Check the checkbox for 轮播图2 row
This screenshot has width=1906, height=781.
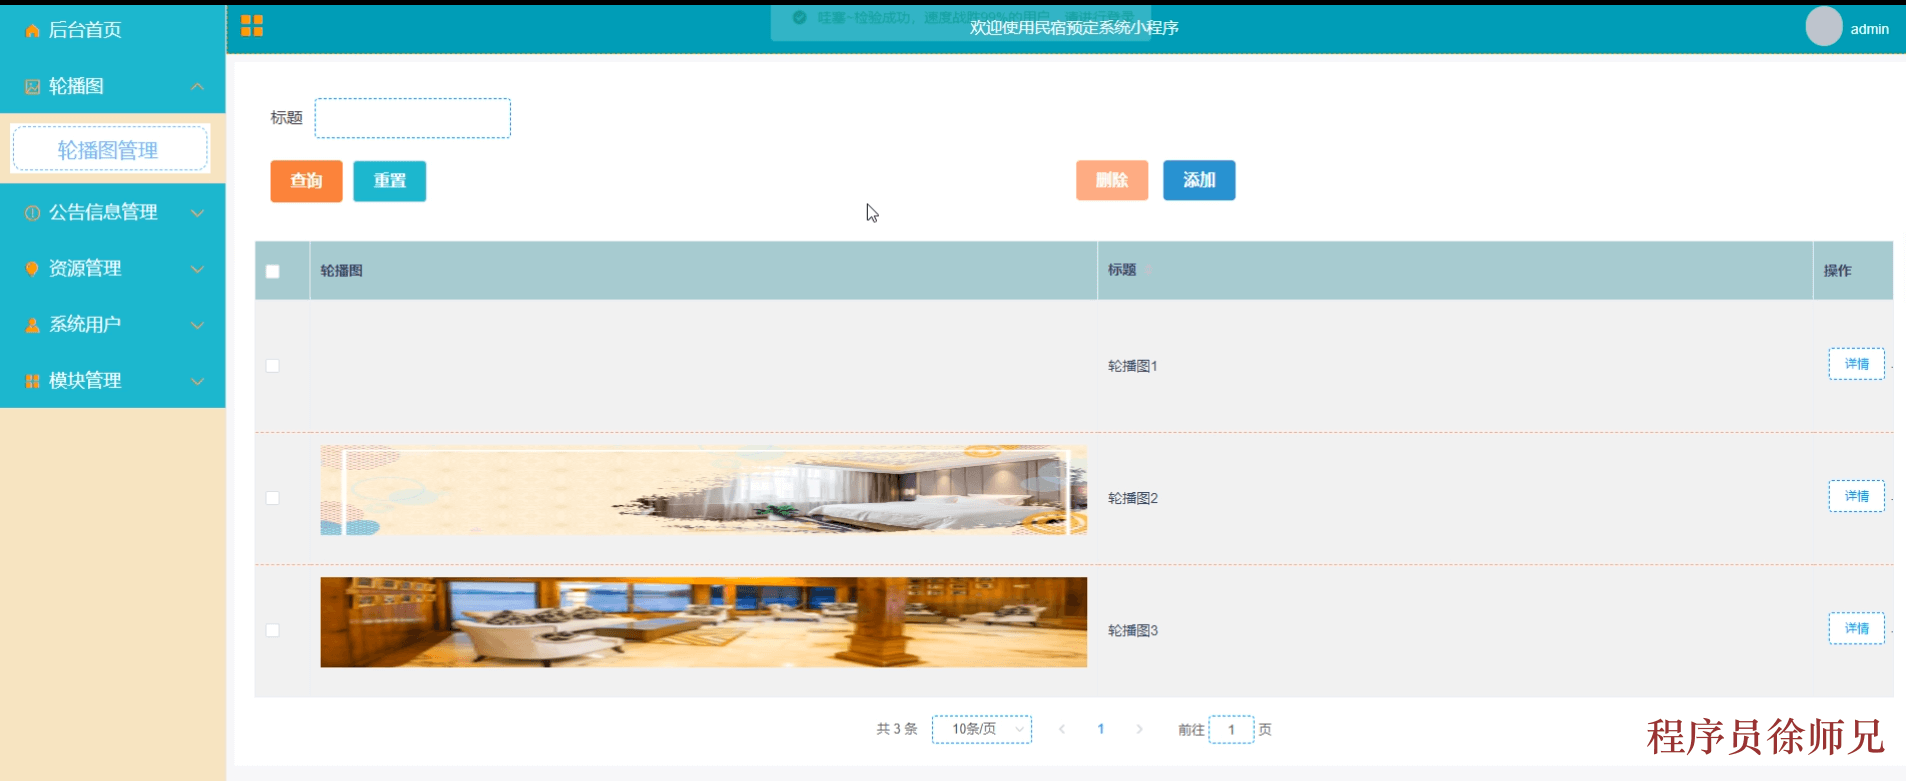[x=273, y=498]
